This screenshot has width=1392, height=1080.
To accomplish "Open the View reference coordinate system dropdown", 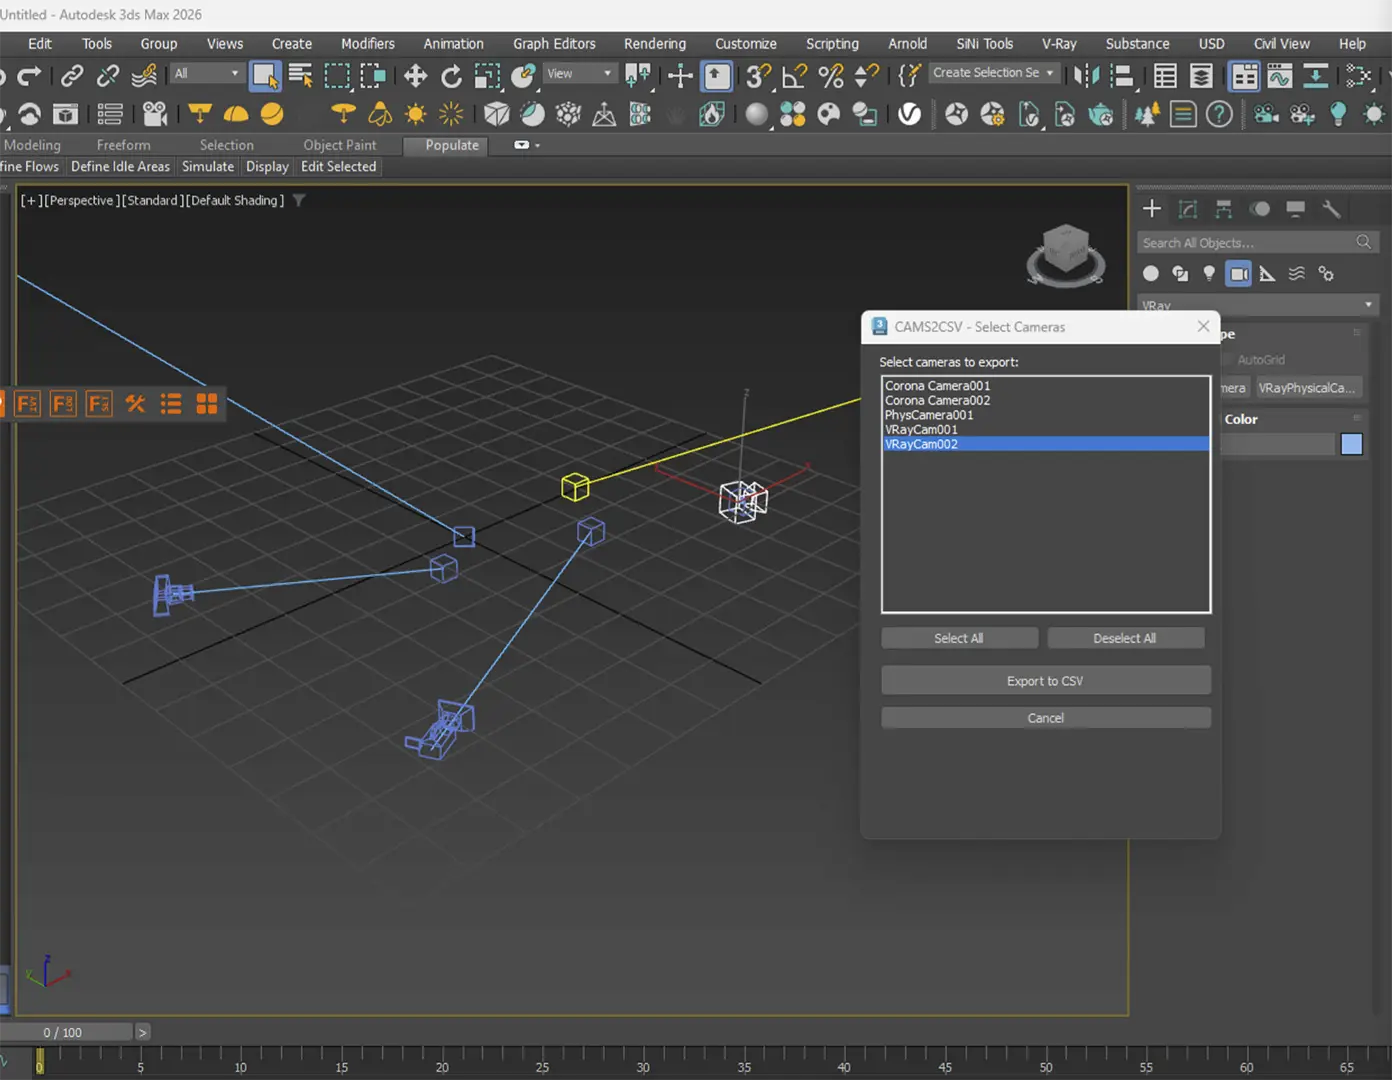I will pyautogui.click(x=579, y=73).
